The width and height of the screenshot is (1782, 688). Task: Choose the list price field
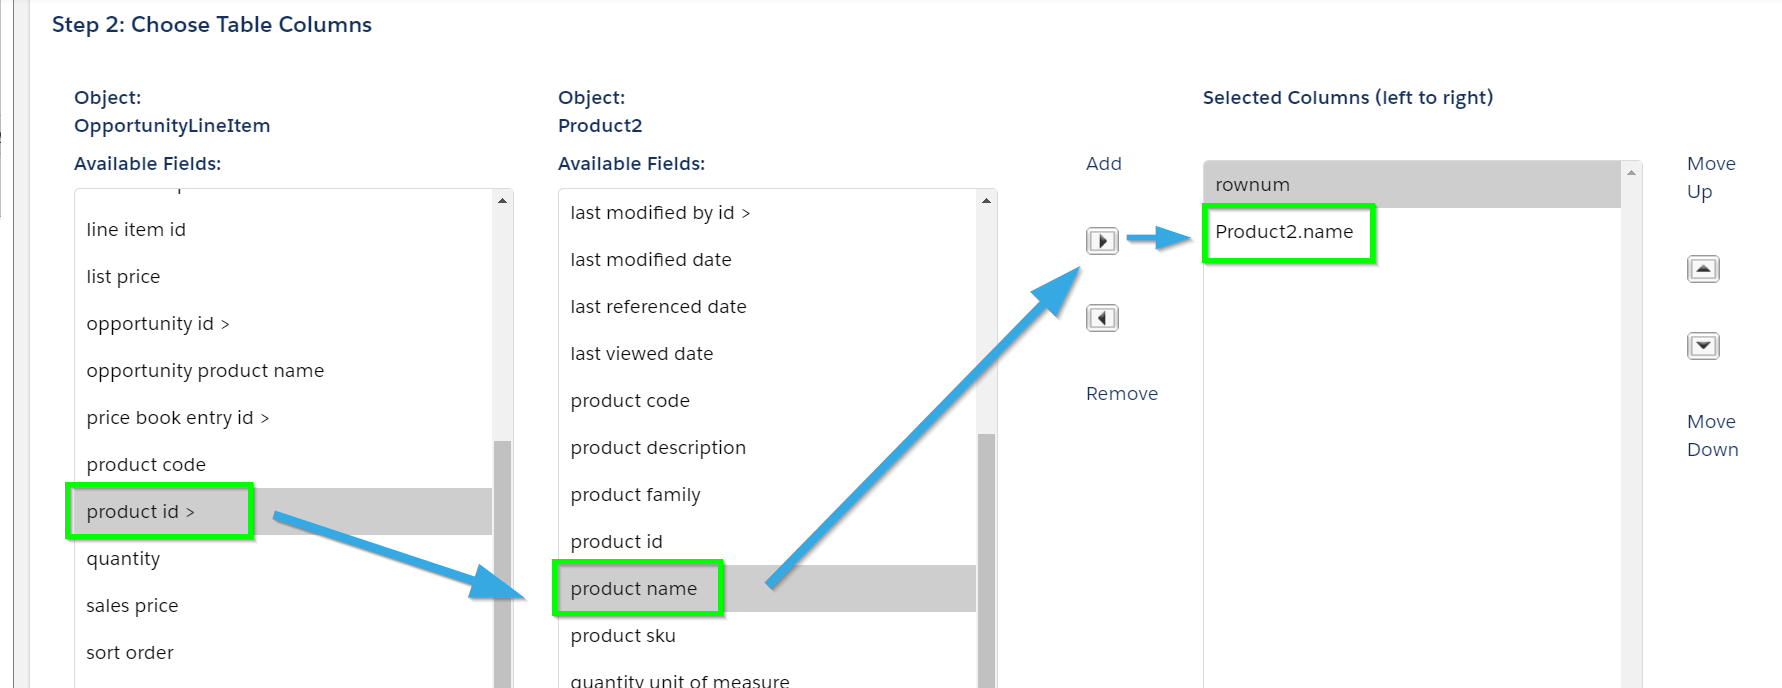(283, 276)
